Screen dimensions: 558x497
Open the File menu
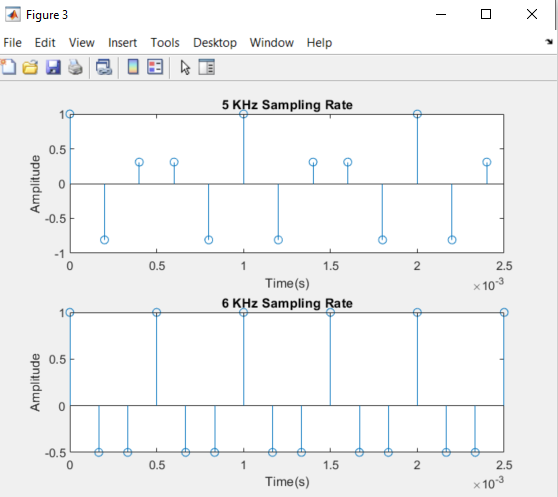pos(12,43)
